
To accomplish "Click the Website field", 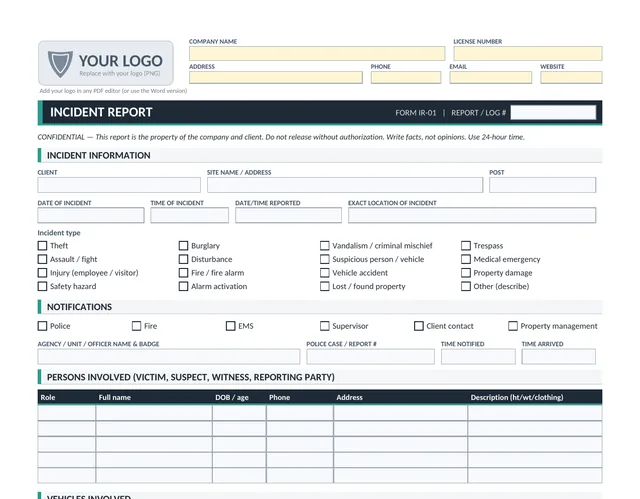I will [x=571, y=78].
